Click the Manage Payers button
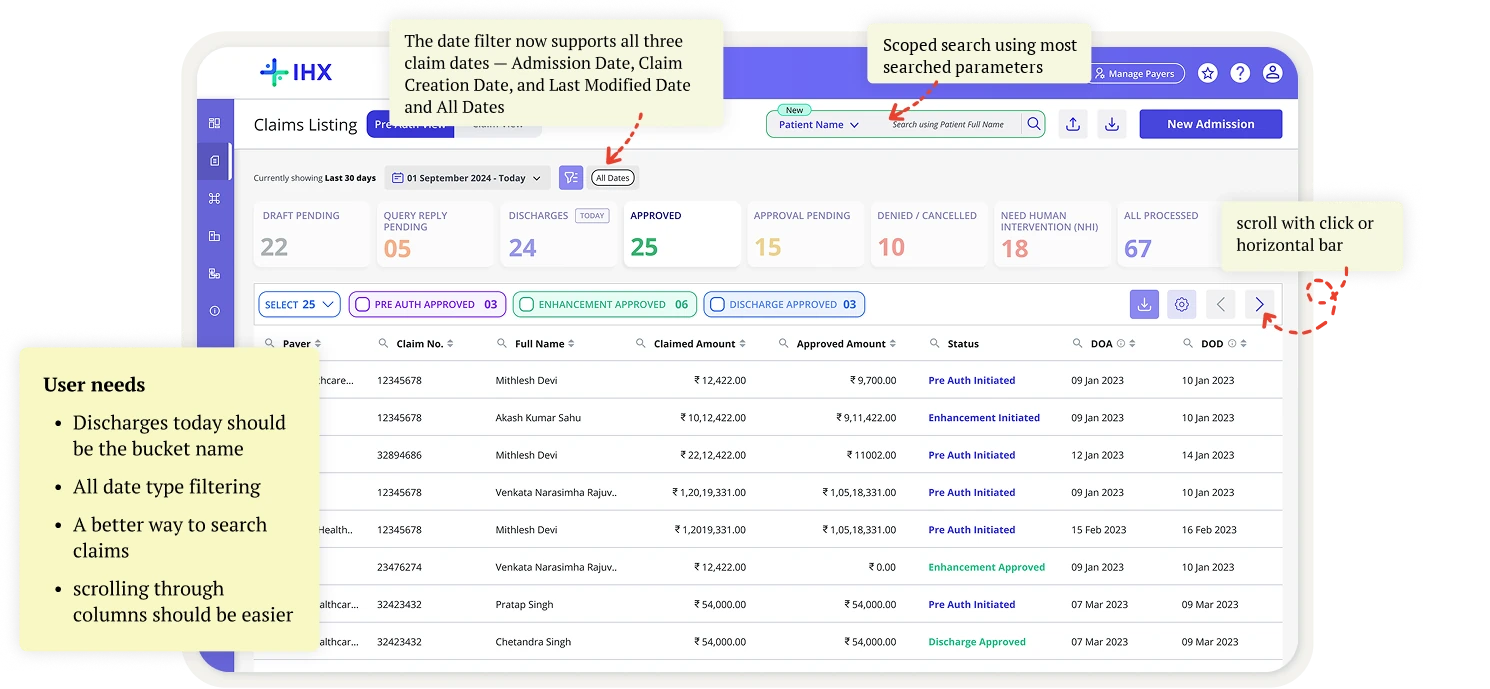Screen dimensions: 1490x689 tap(1135, 73)
